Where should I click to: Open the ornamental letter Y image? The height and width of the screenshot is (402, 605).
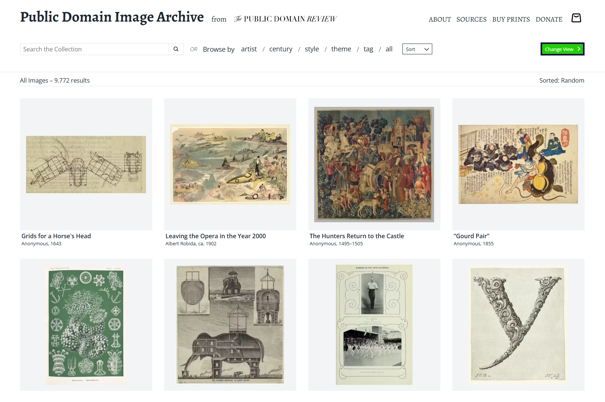(x=518, y=324)
